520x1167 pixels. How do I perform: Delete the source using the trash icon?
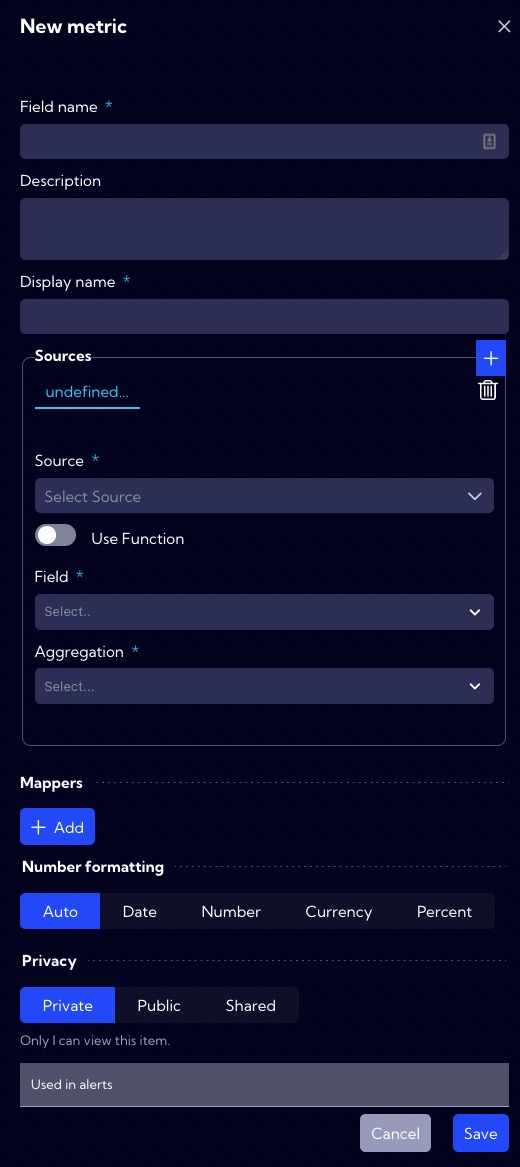[488, 390]
